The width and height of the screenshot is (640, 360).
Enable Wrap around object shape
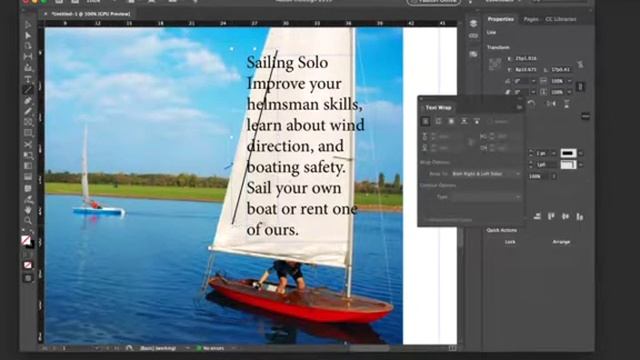coord(451,121)
